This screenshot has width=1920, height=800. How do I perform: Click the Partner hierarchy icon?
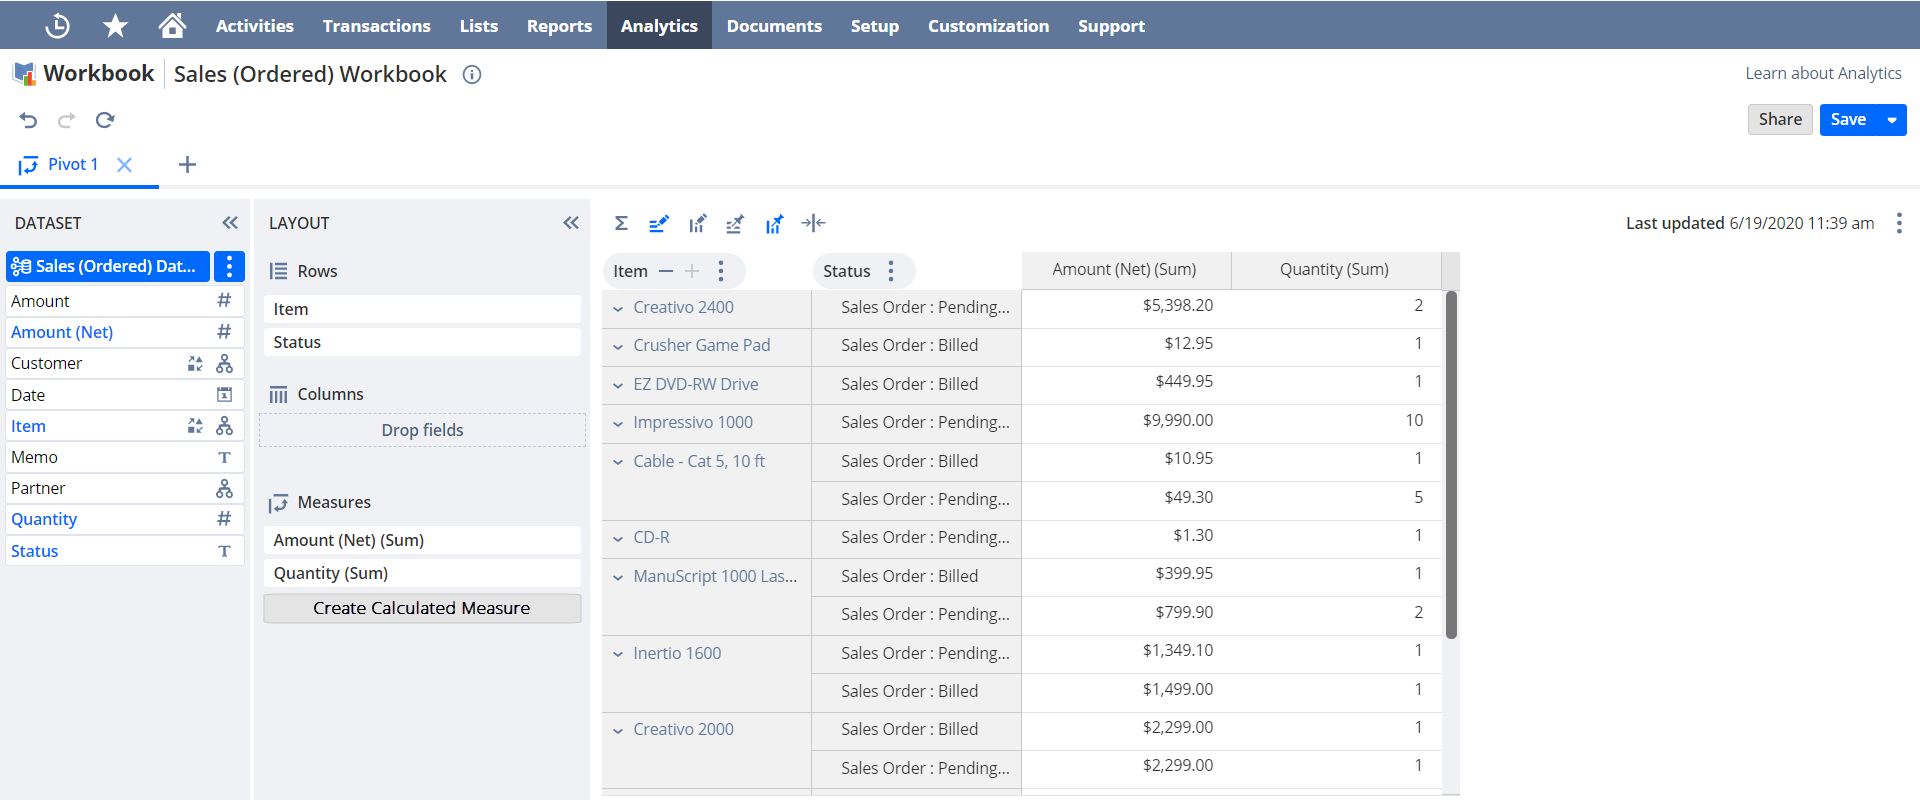click(x=224, y=488)
